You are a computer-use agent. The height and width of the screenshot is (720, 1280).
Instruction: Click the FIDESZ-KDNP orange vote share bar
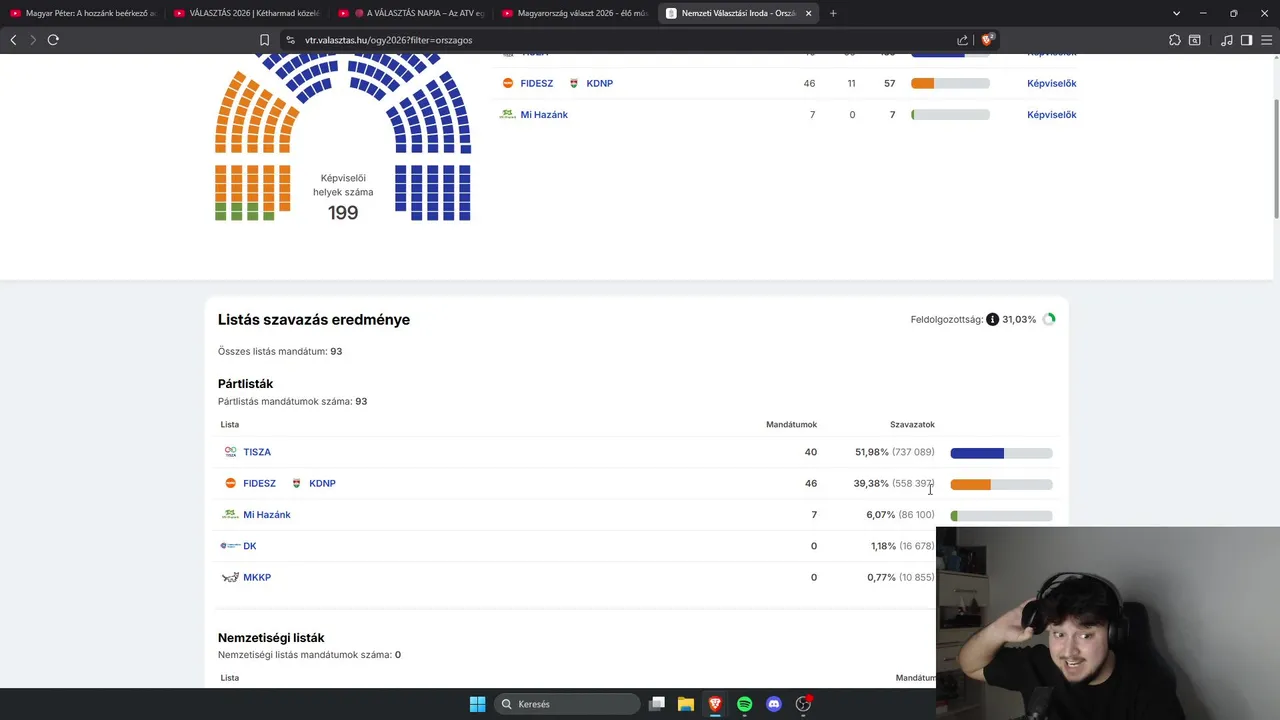pos(1001,485)
